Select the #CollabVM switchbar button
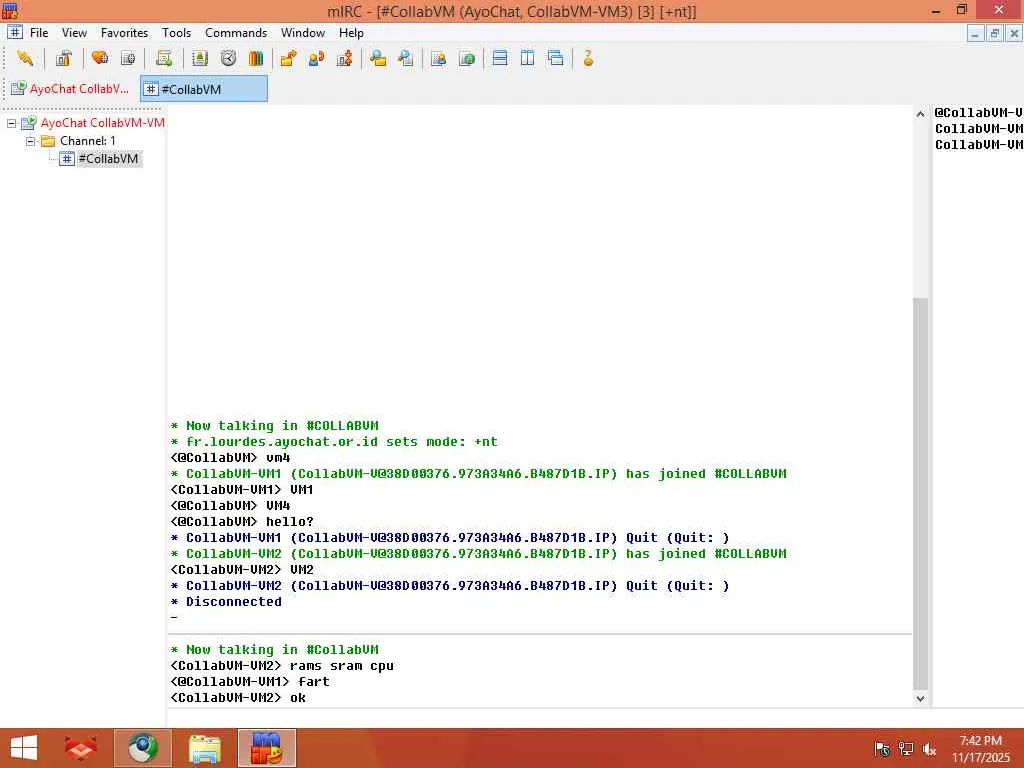Screen dimensions: 1024x768 tap(204, 89)
